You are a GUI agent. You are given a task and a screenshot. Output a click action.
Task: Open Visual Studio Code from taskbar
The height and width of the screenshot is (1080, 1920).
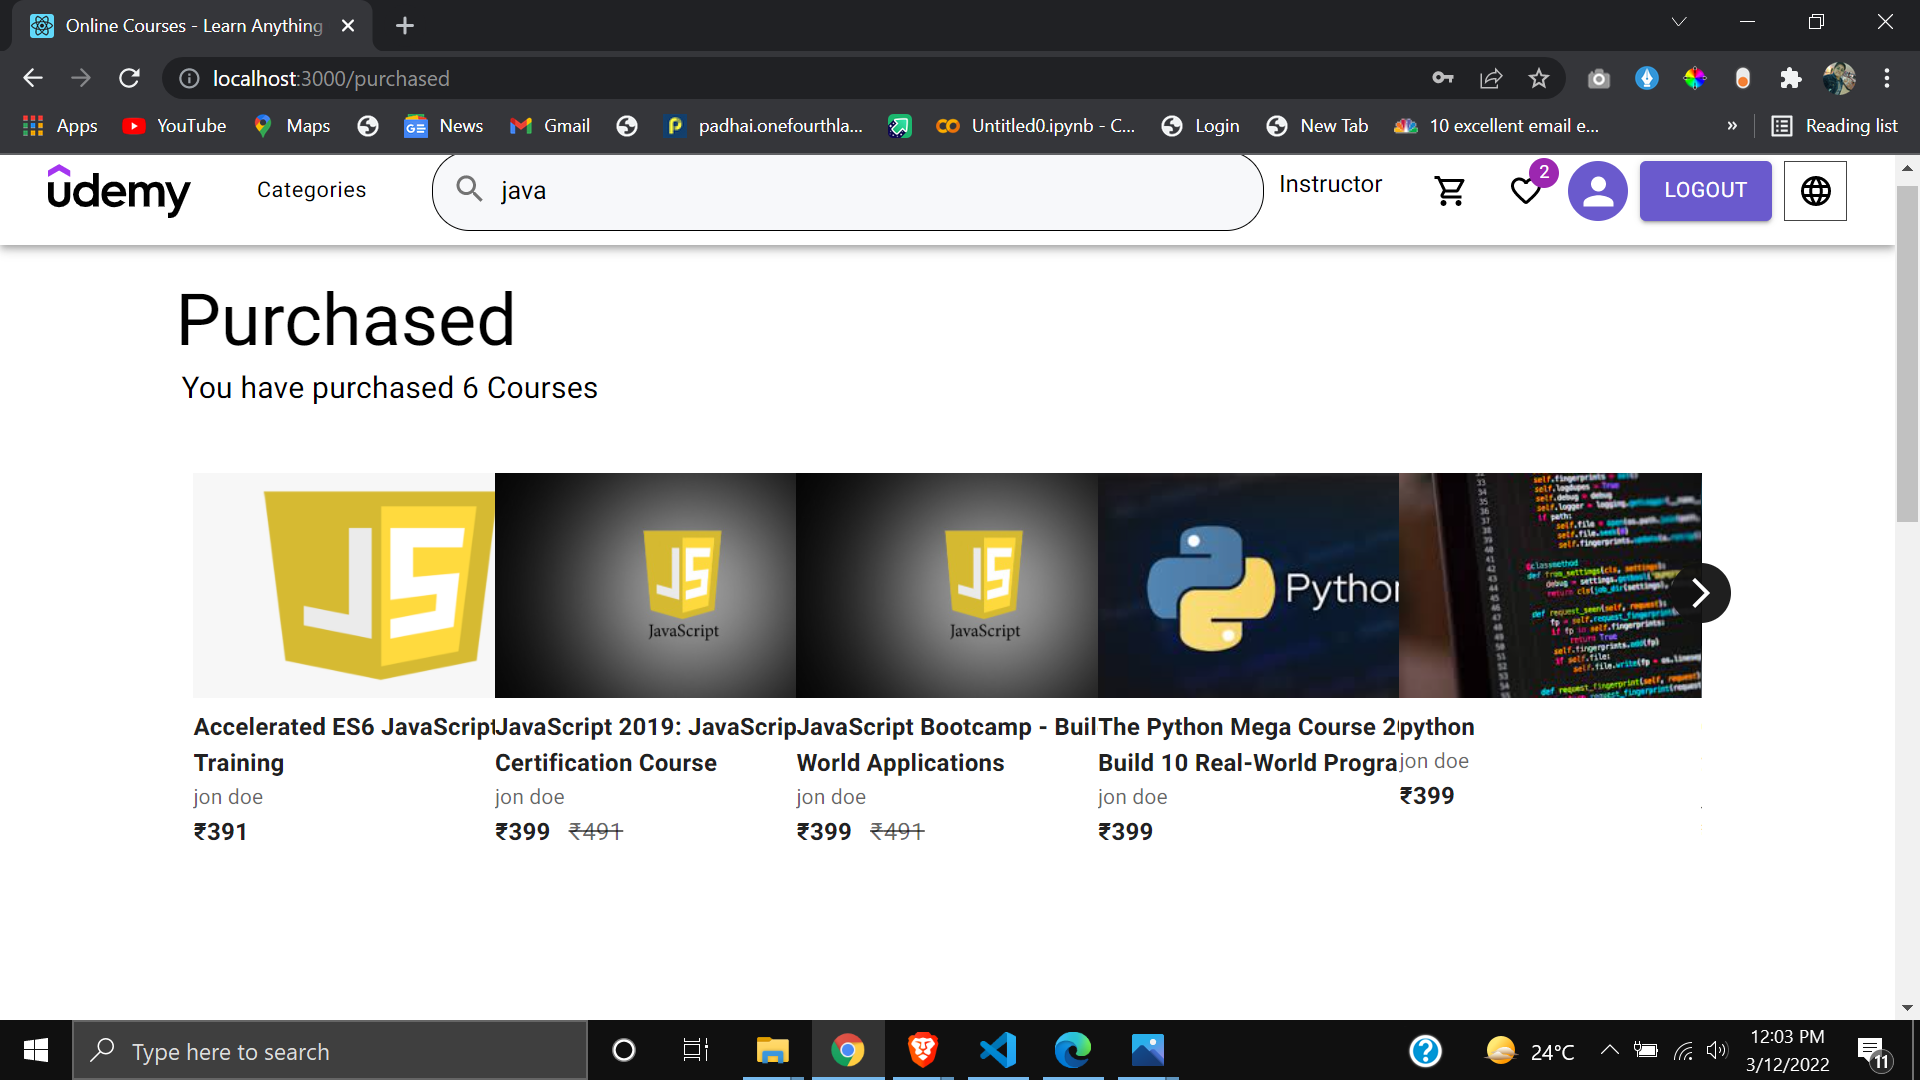pyautogui.click(x=997, y=1050)
